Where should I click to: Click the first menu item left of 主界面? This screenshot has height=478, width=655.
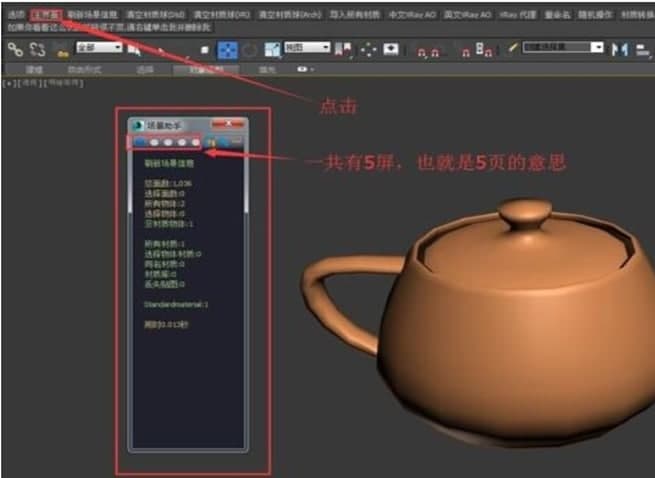pyautogui.click(x=17, y=15)
